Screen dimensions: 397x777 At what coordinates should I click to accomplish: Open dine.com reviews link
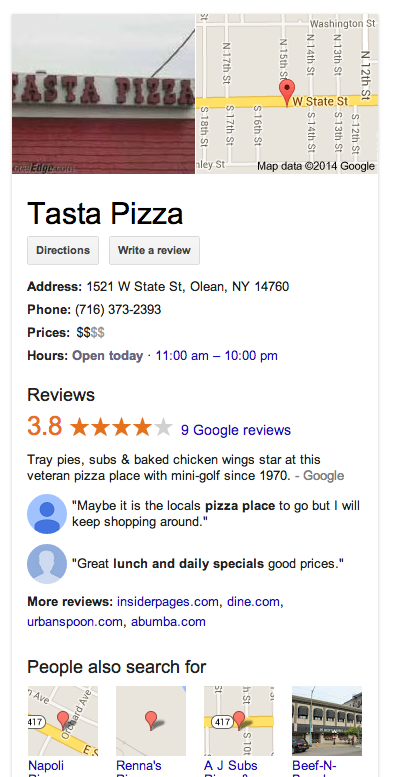[x=253, y=602]
